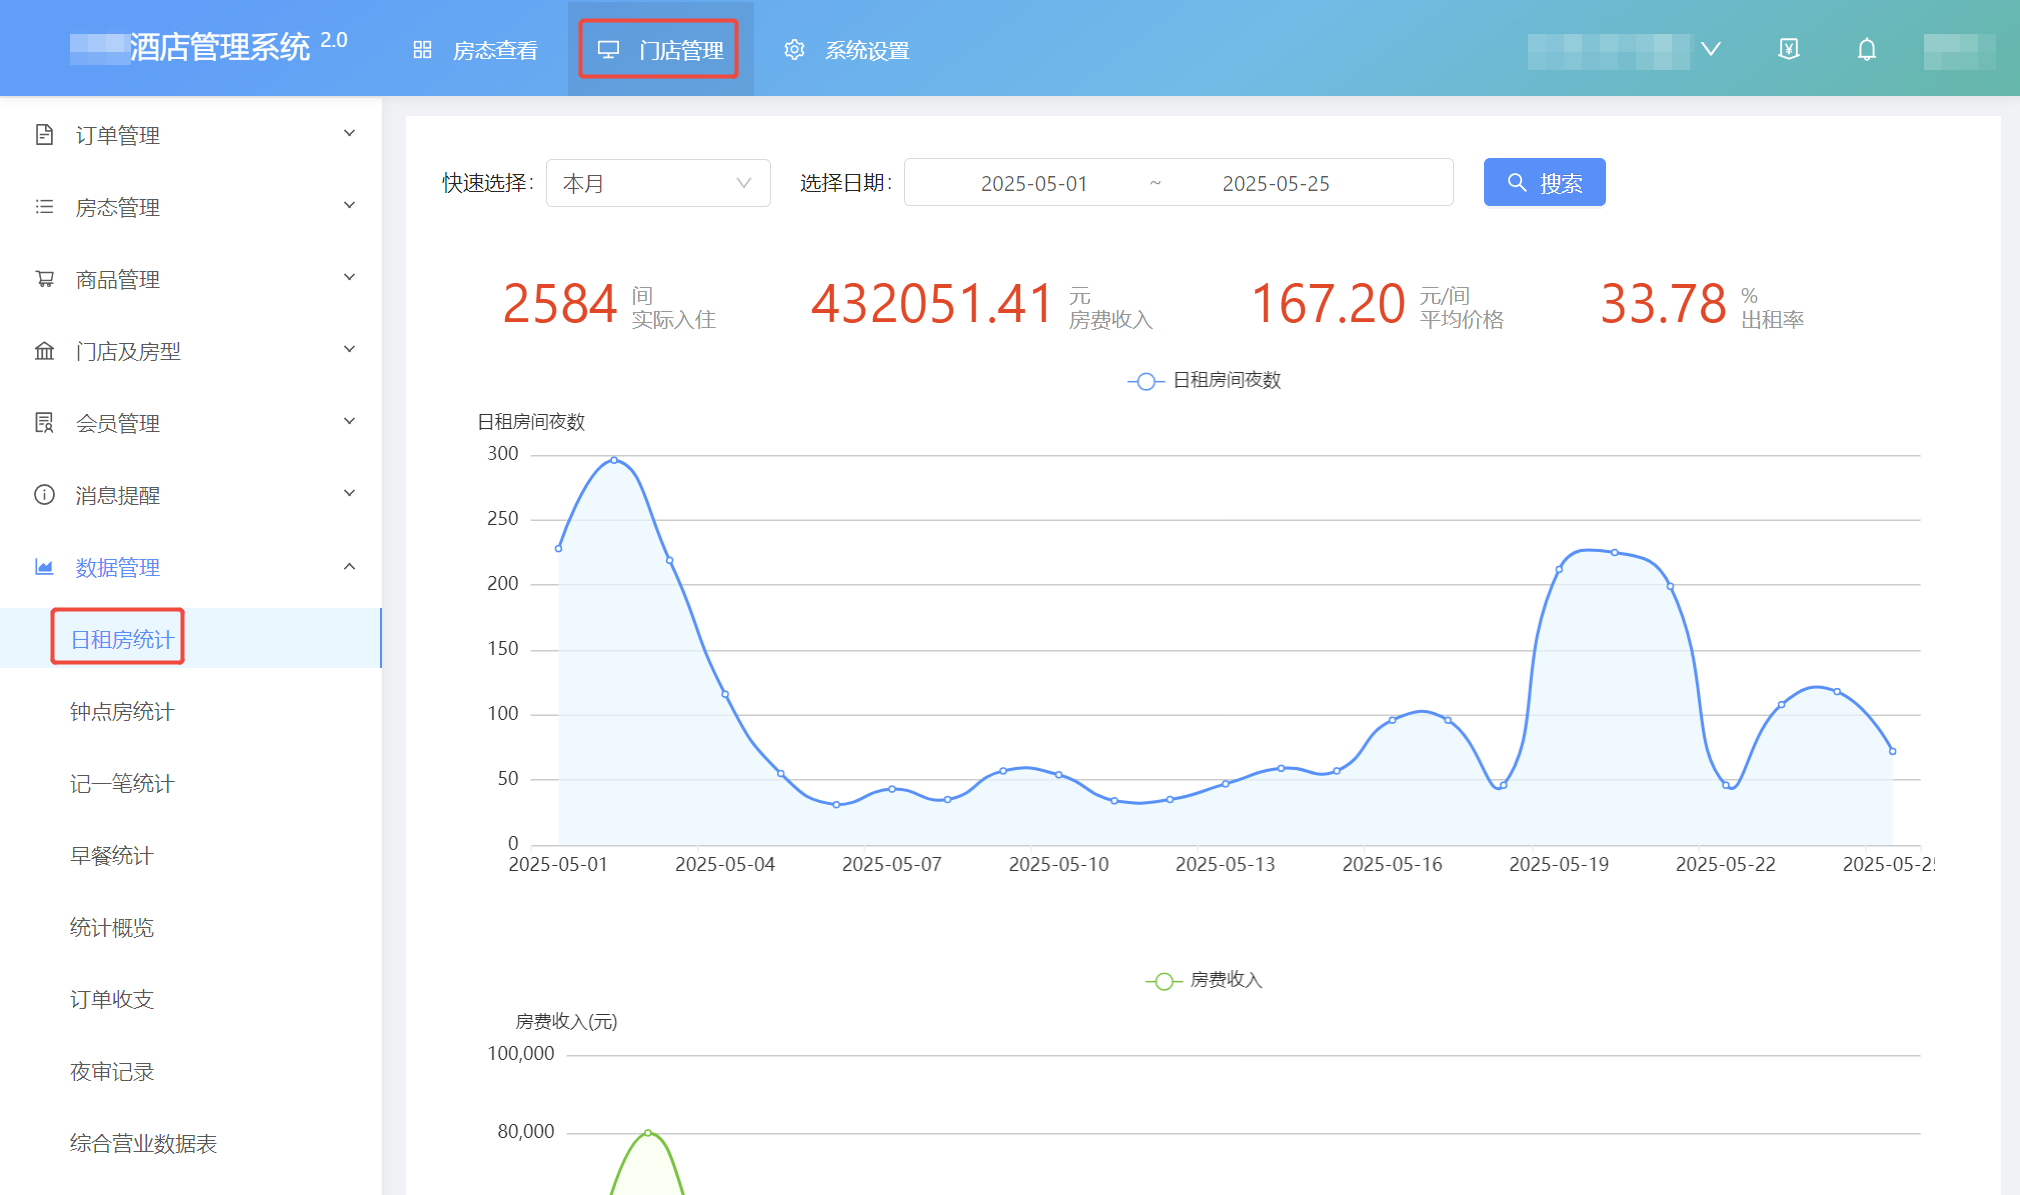The width and height of the screenshot is (2020, 1195).
Task: Click the 门店管理 monitor icon
Action: pos(608,50)
